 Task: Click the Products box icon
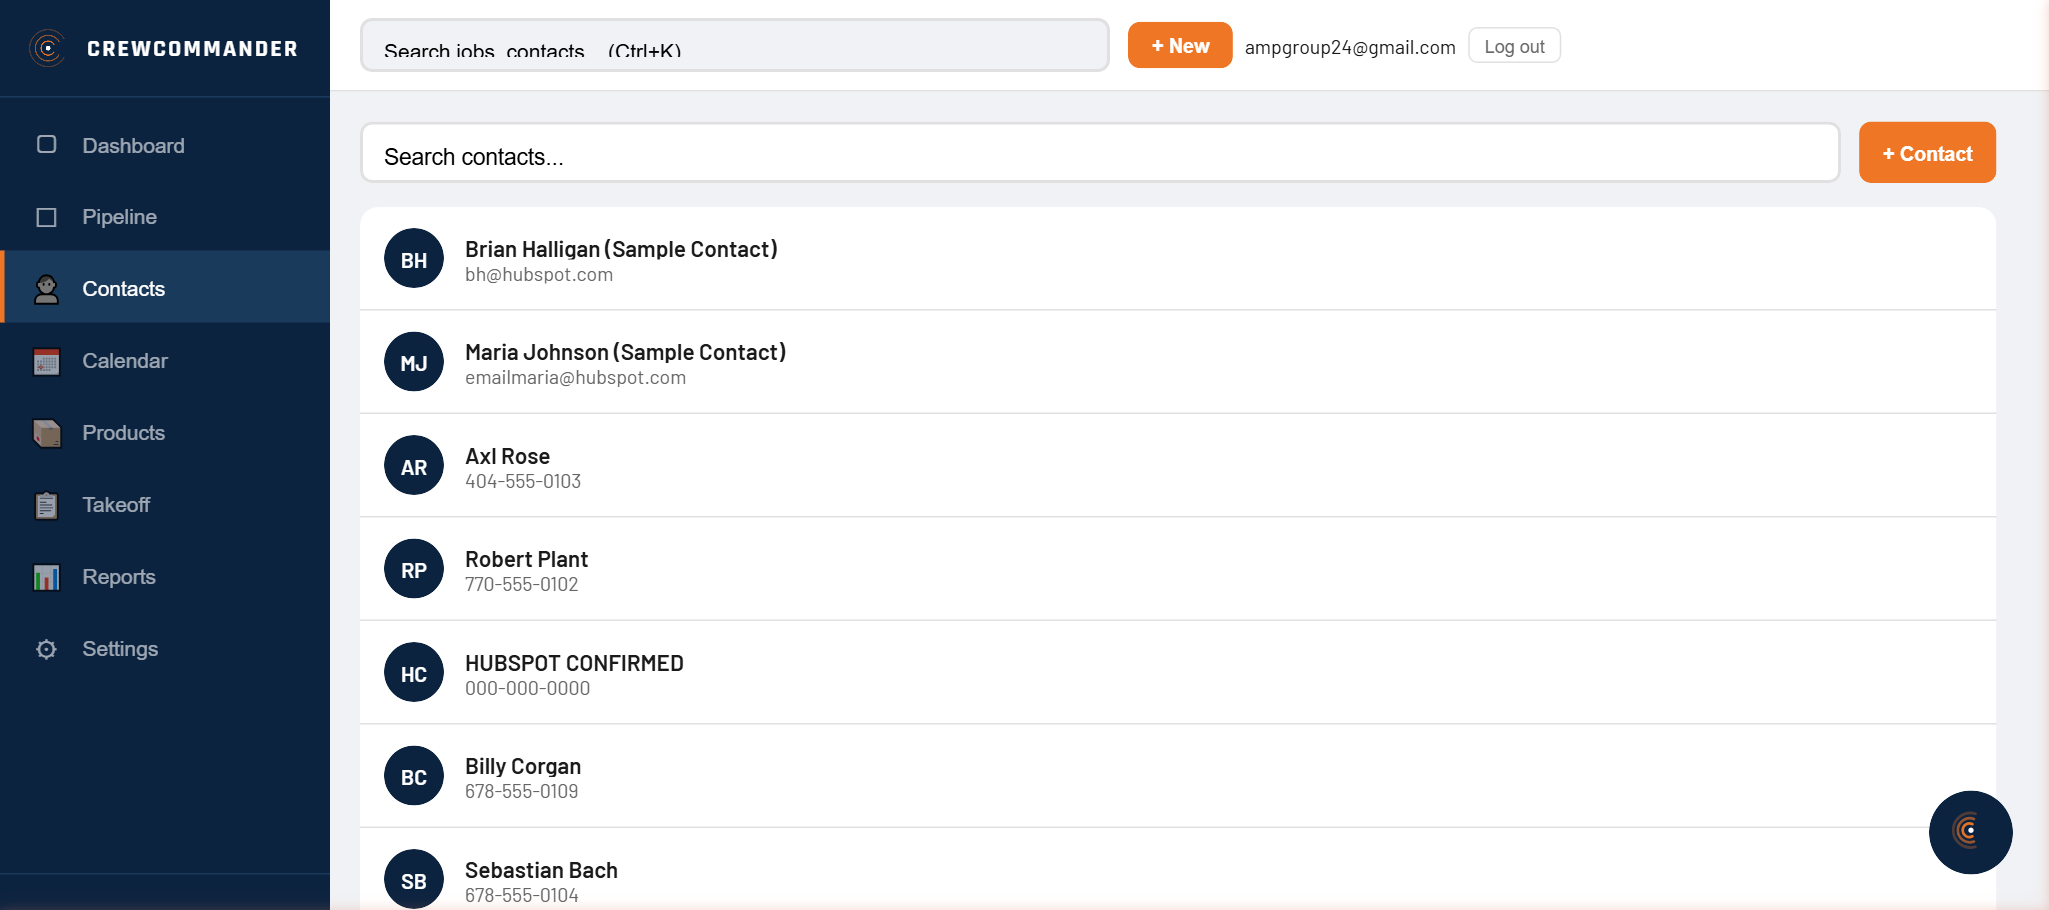point(46,433)
